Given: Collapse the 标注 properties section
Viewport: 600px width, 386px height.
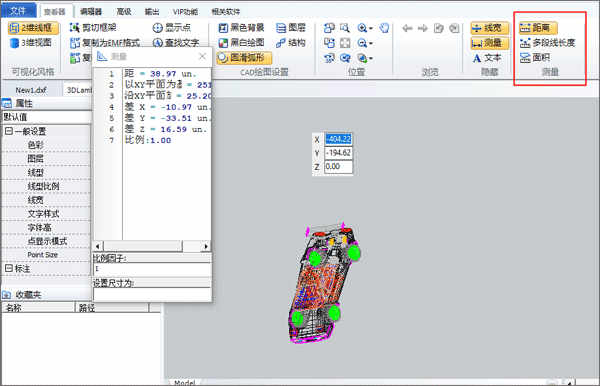Looking at the screenshot, I should 9,269.
